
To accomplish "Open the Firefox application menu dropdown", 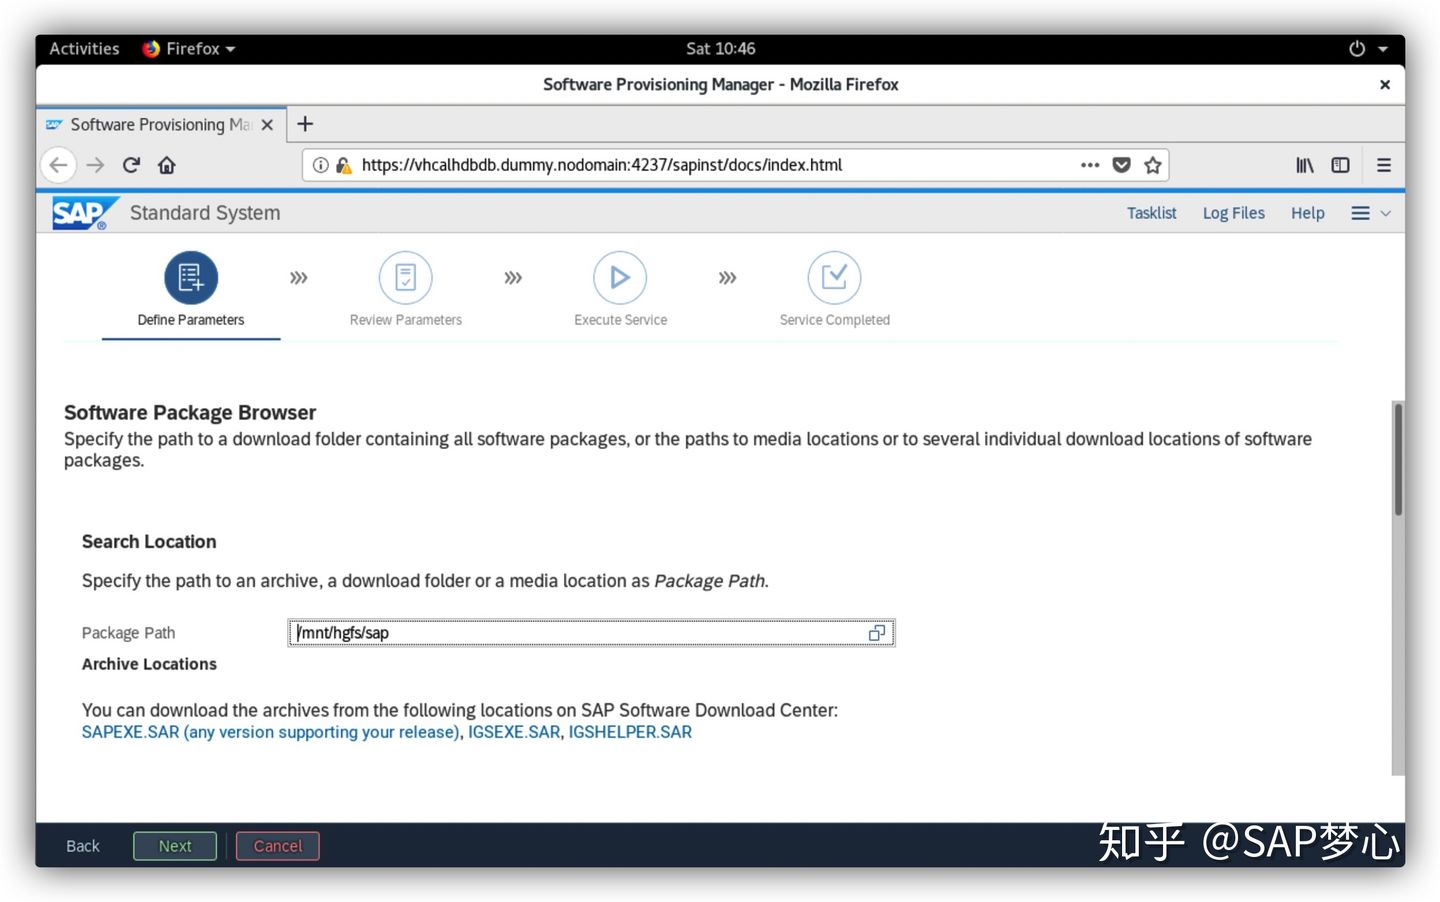I will (x=188, y=48).
